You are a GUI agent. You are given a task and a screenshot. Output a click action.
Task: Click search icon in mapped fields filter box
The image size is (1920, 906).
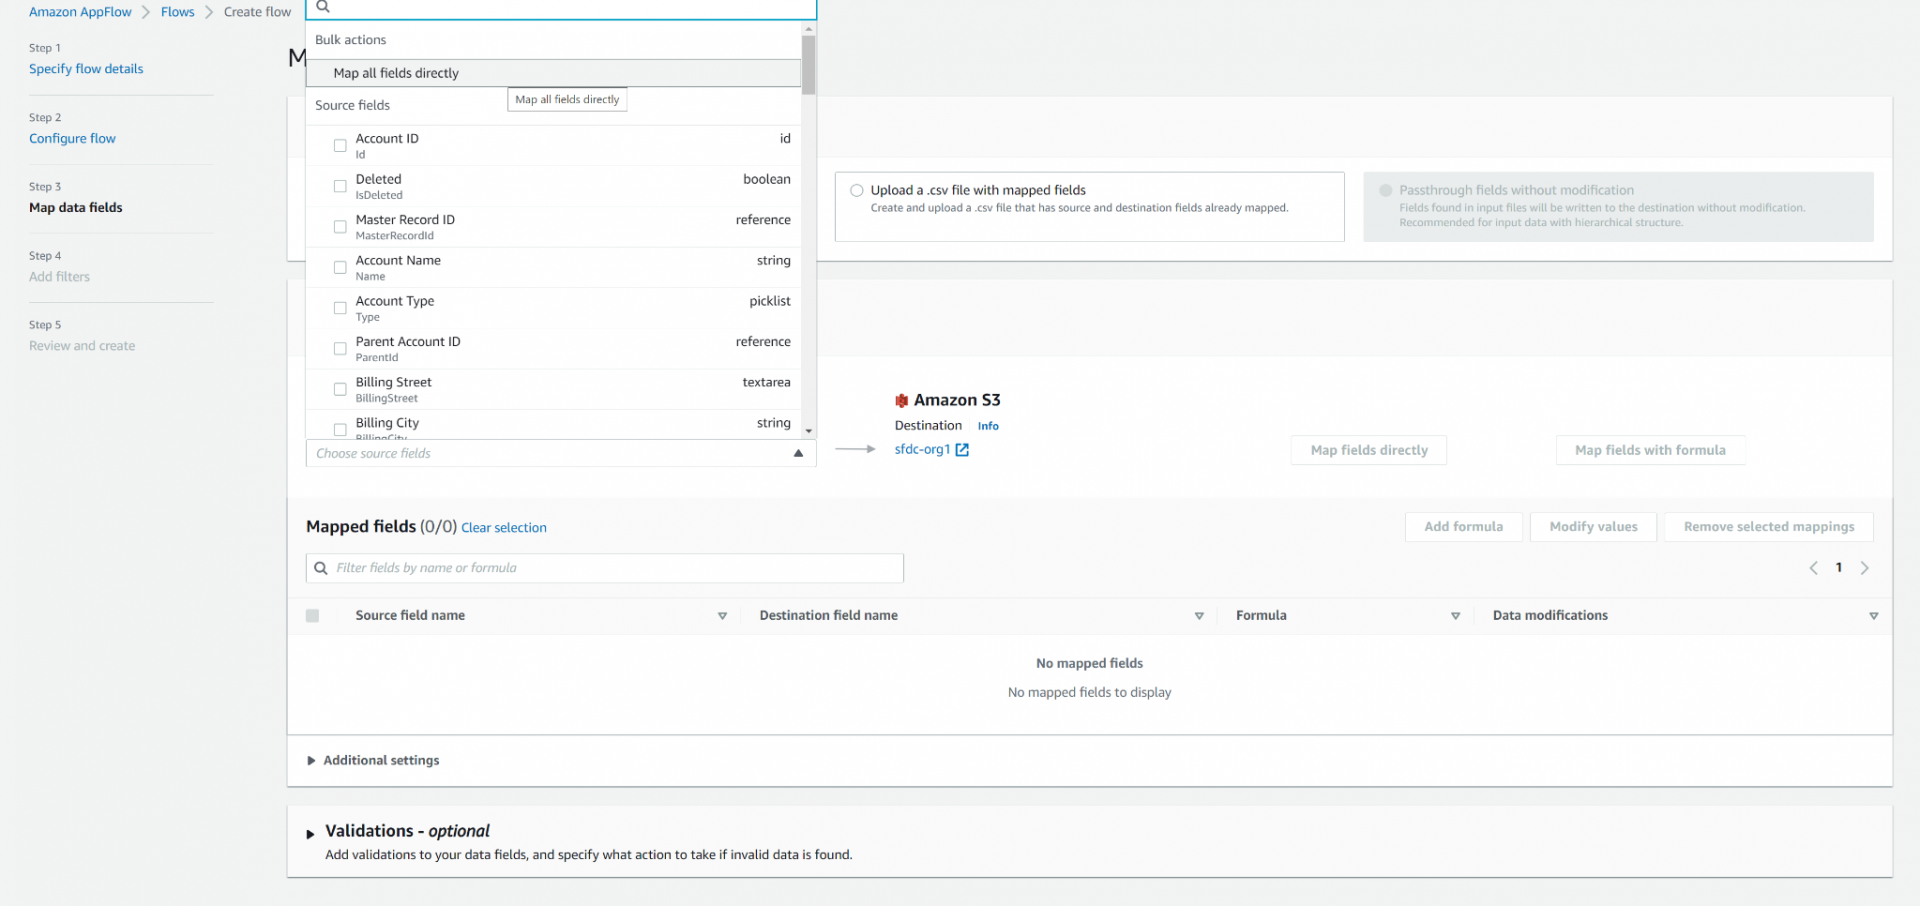pos(321,568)
